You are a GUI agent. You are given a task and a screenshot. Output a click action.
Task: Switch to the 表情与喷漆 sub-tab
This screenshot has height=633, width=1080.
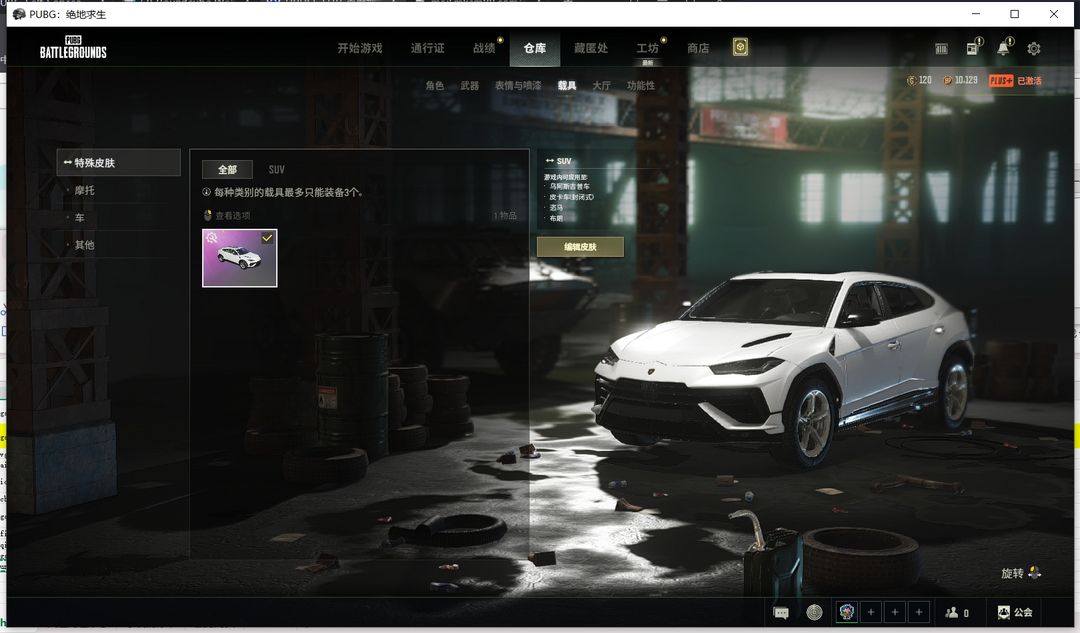click(518, 85)
